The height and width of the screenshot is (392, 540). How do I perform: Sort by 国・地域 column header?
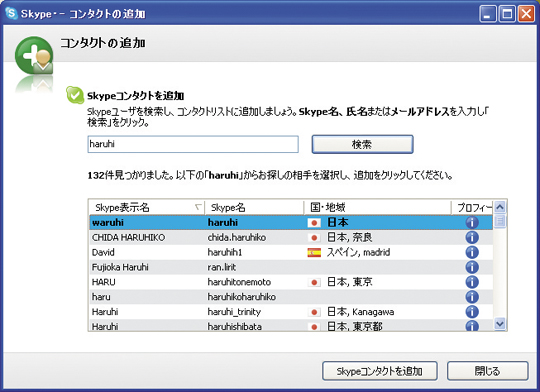pos(377,207)
